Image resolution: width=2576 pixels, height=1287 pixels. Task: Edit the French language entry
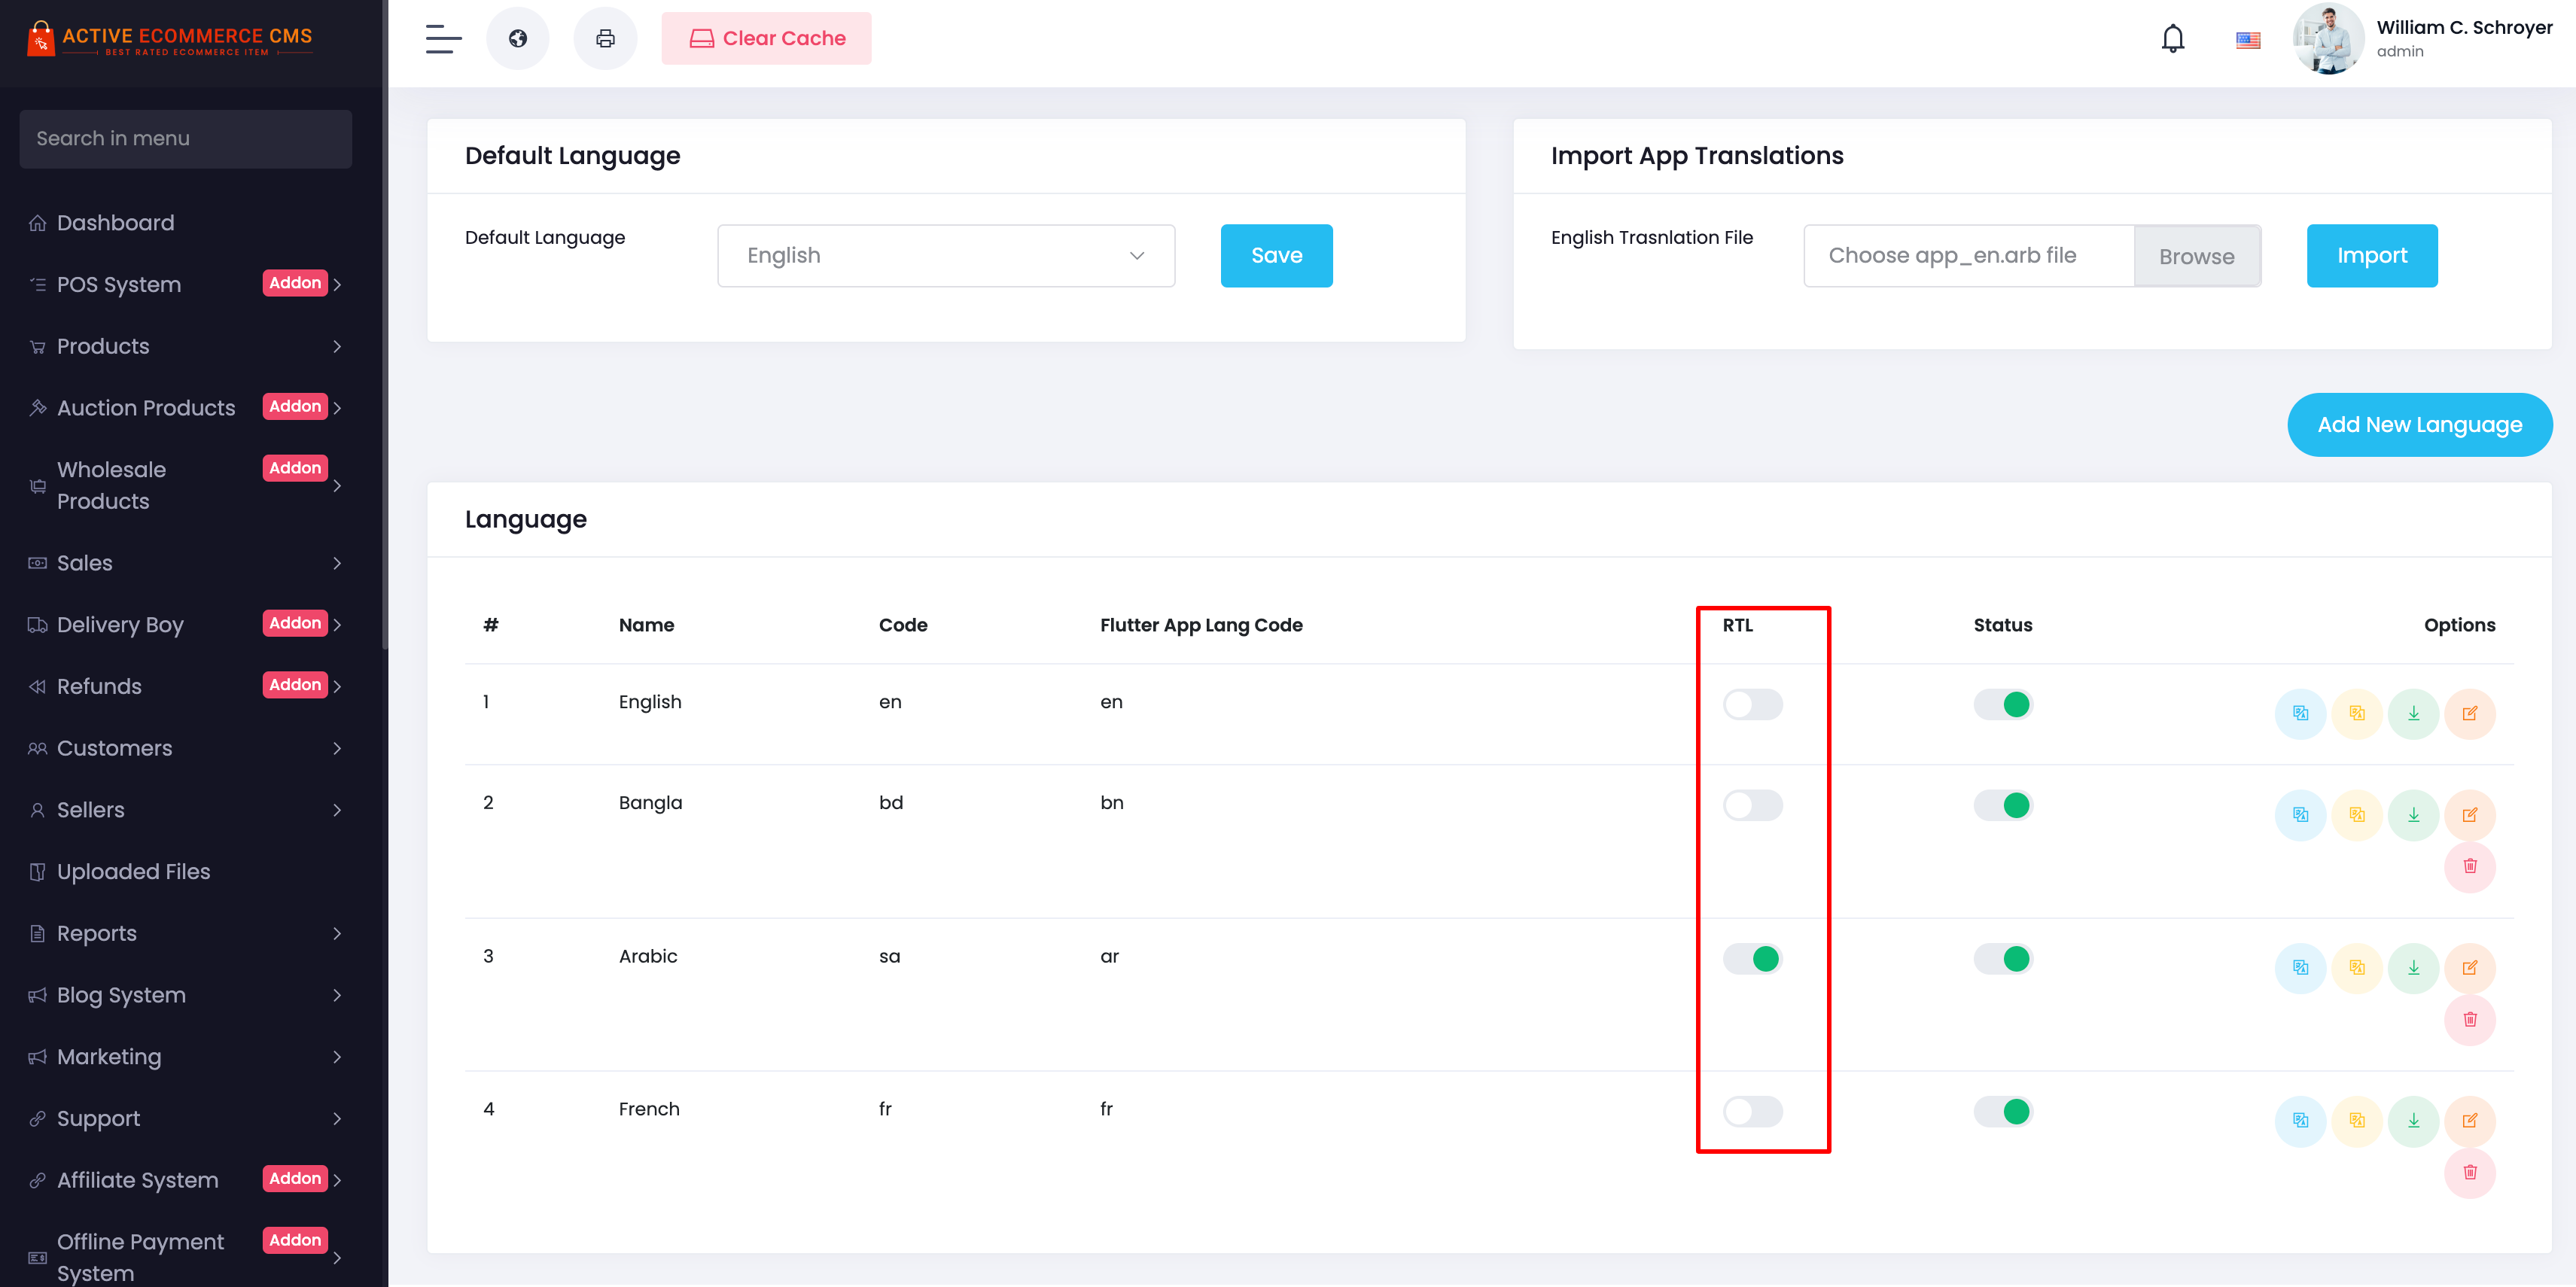click(x=2470, y=1120)
